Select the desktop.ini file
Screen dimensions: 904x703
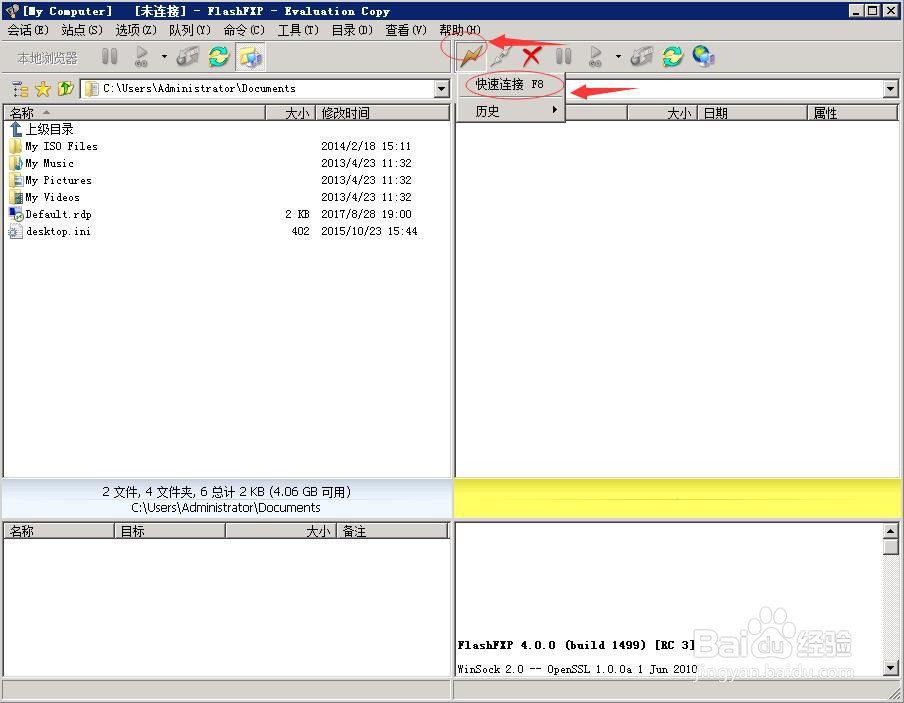[50, 231]
